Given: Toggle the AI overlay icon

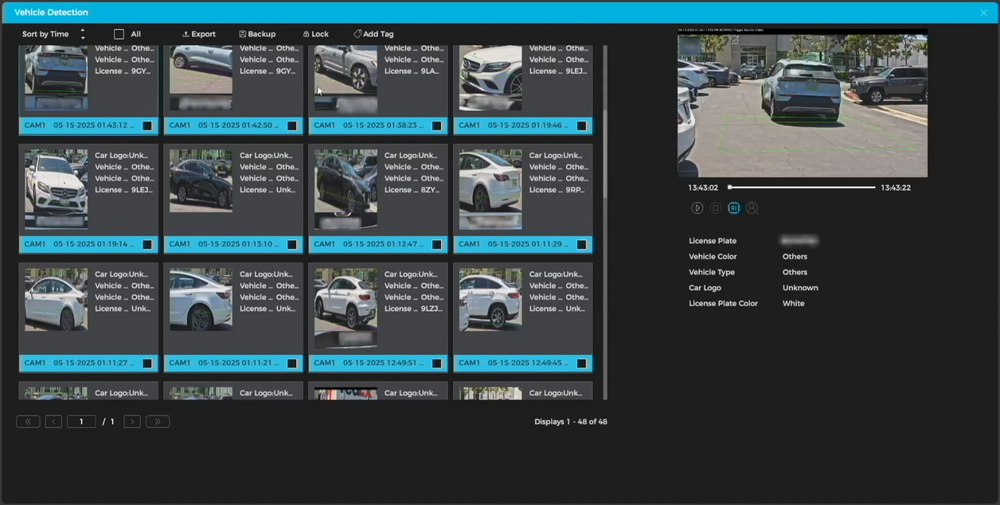Looking at the screenshot, I should click(734, 208).
